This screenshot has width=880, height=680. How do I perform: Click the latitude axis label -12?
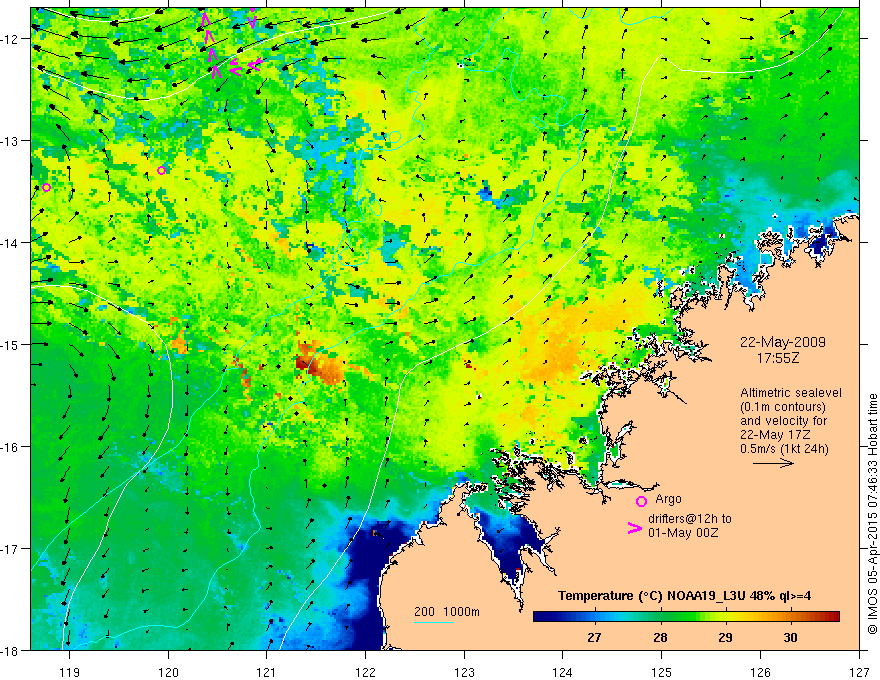click(10, 39)
